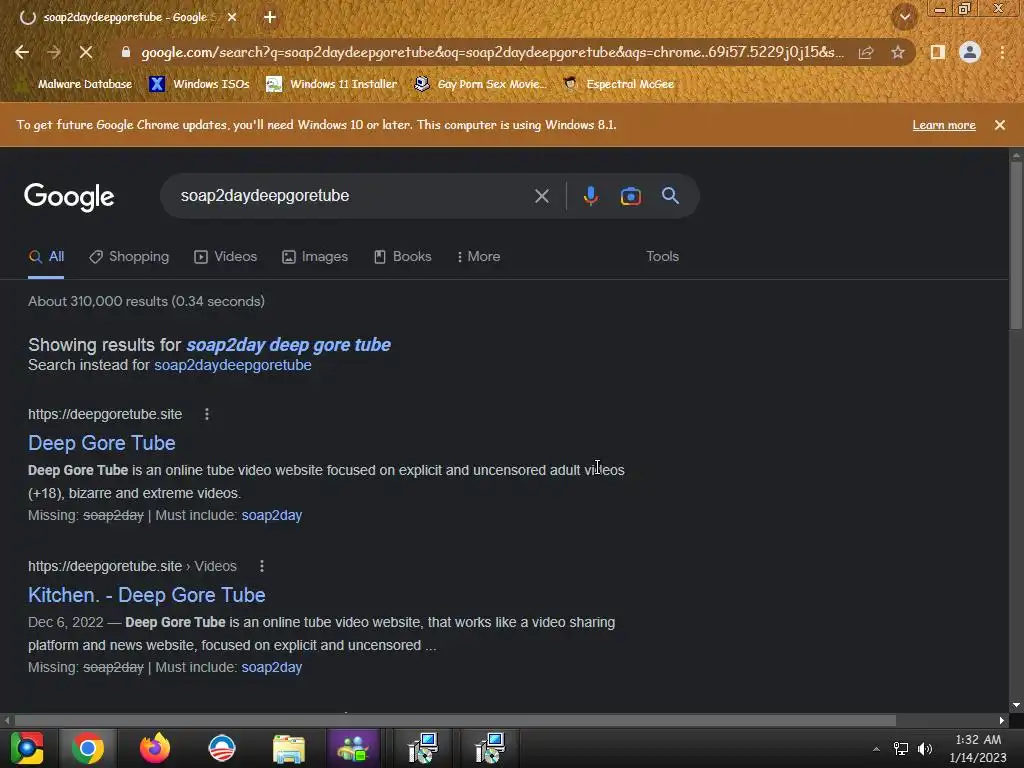Open Chrome from the taskbar
The image size is (1024, 768).
[x=88, y=748]
